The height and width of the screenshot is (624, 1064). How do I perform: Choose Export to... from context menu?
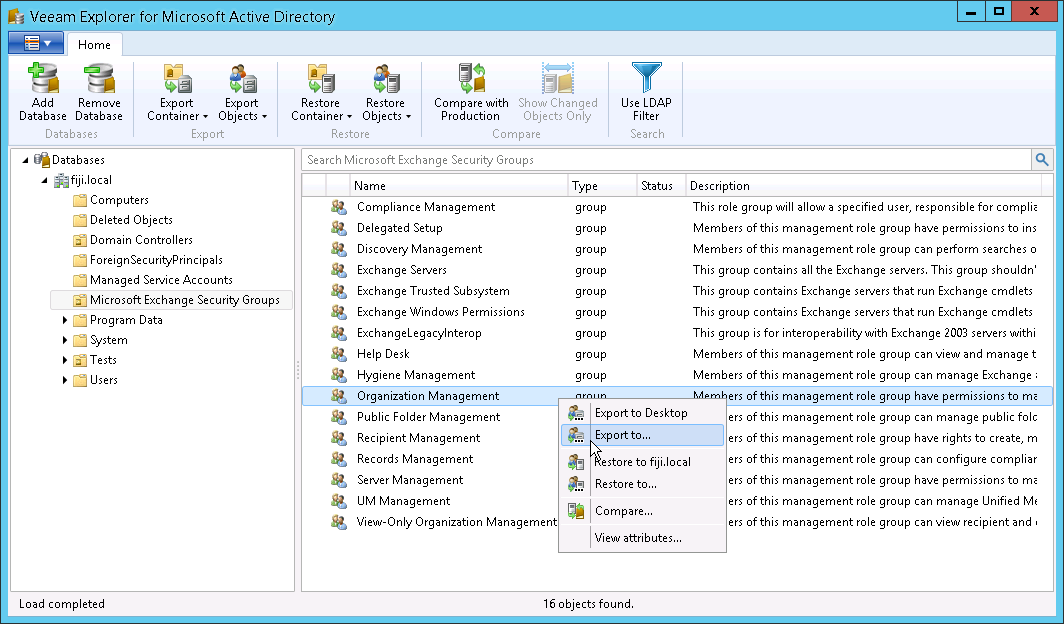643,435
